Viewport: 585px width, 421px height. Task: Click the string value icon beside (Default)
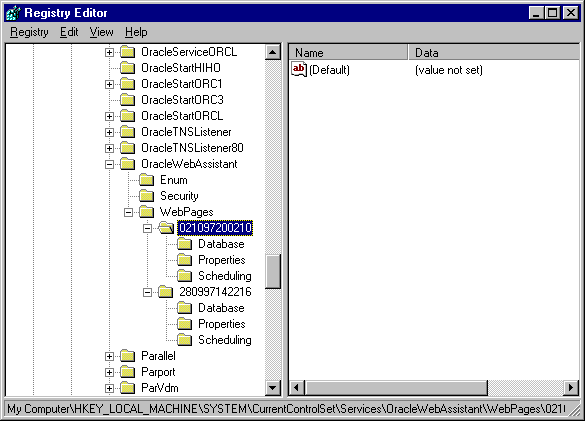pyautogui.click(x=299, y=70)
